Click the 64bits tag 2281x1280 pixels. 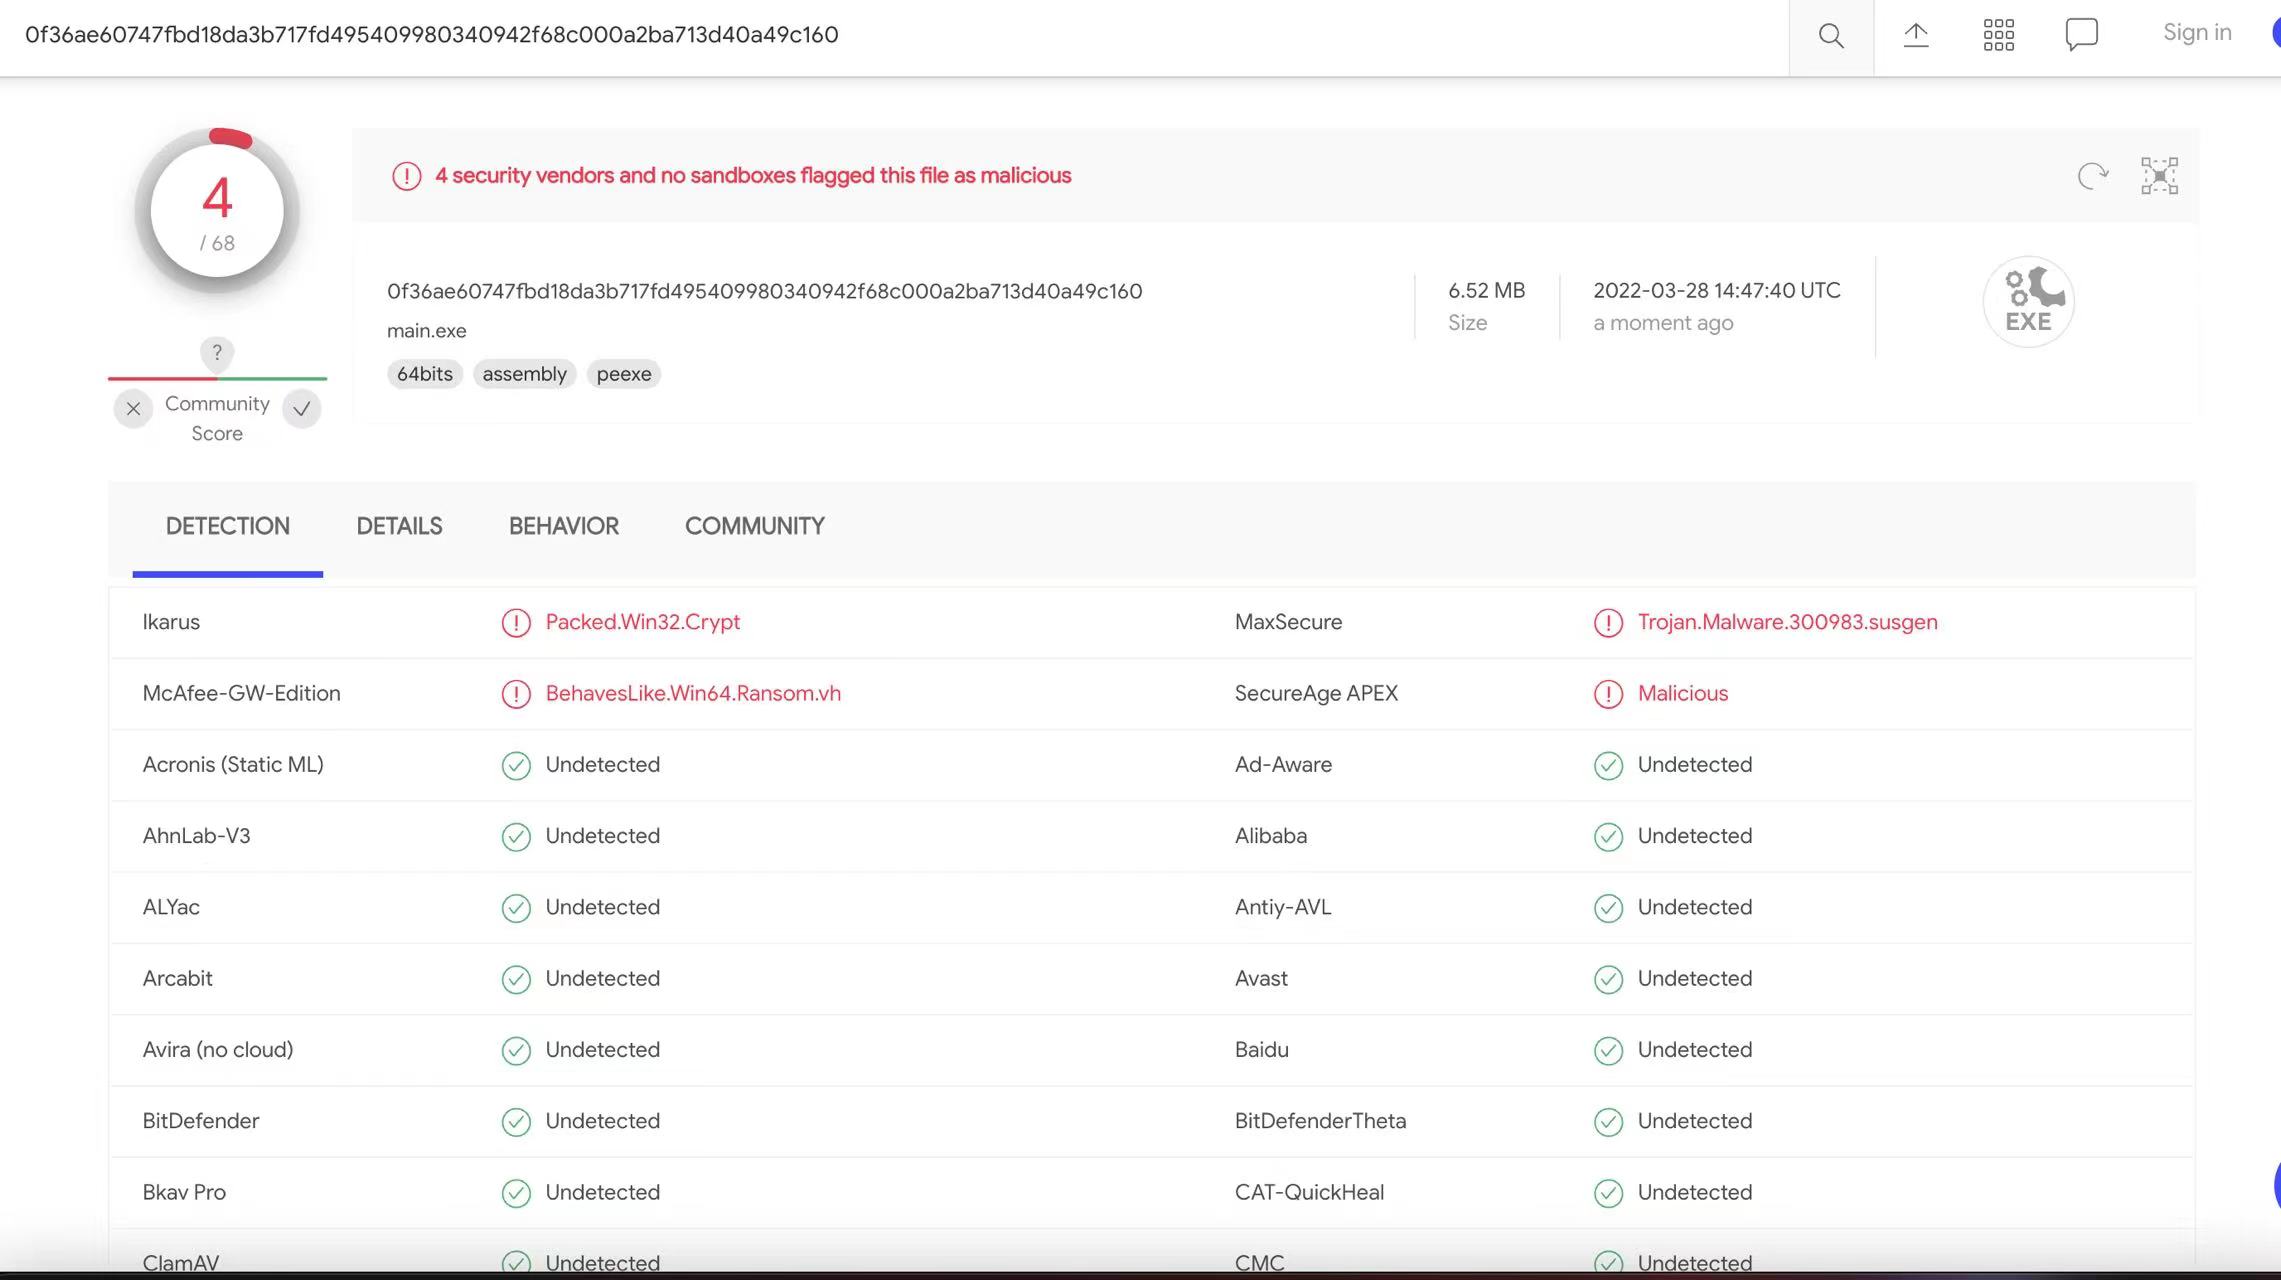click(x=424, y=374)
